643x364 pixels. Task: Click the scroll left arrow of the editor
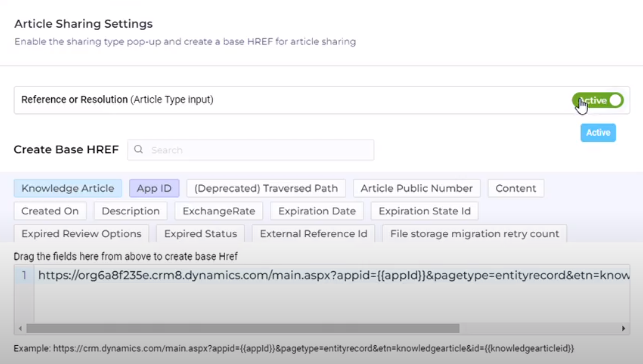[x=21, y=328]
